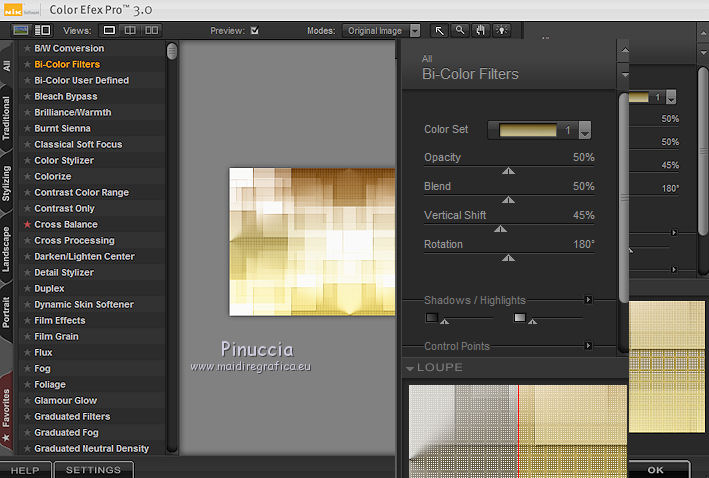Switch to single image view icon
Viewport: 709px width, 478px height.
pyautogui.click(x=109, y=30)
